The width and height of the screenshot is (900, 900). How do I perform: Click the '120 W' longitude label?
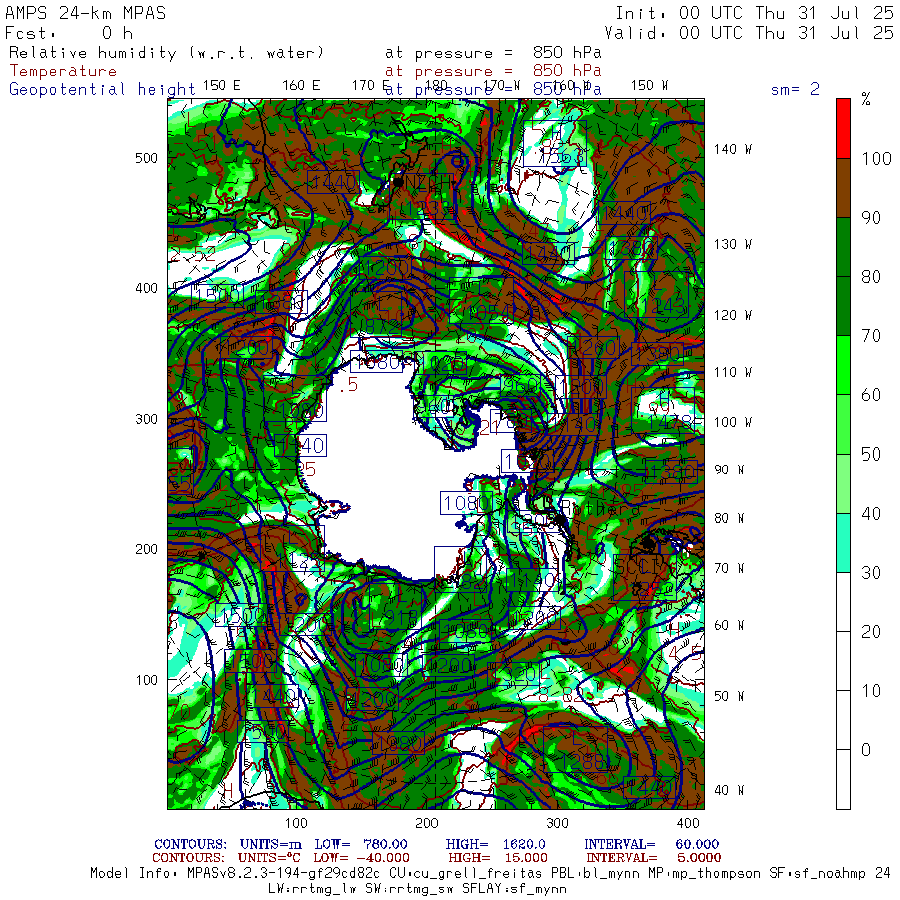(x=733, y=315)
